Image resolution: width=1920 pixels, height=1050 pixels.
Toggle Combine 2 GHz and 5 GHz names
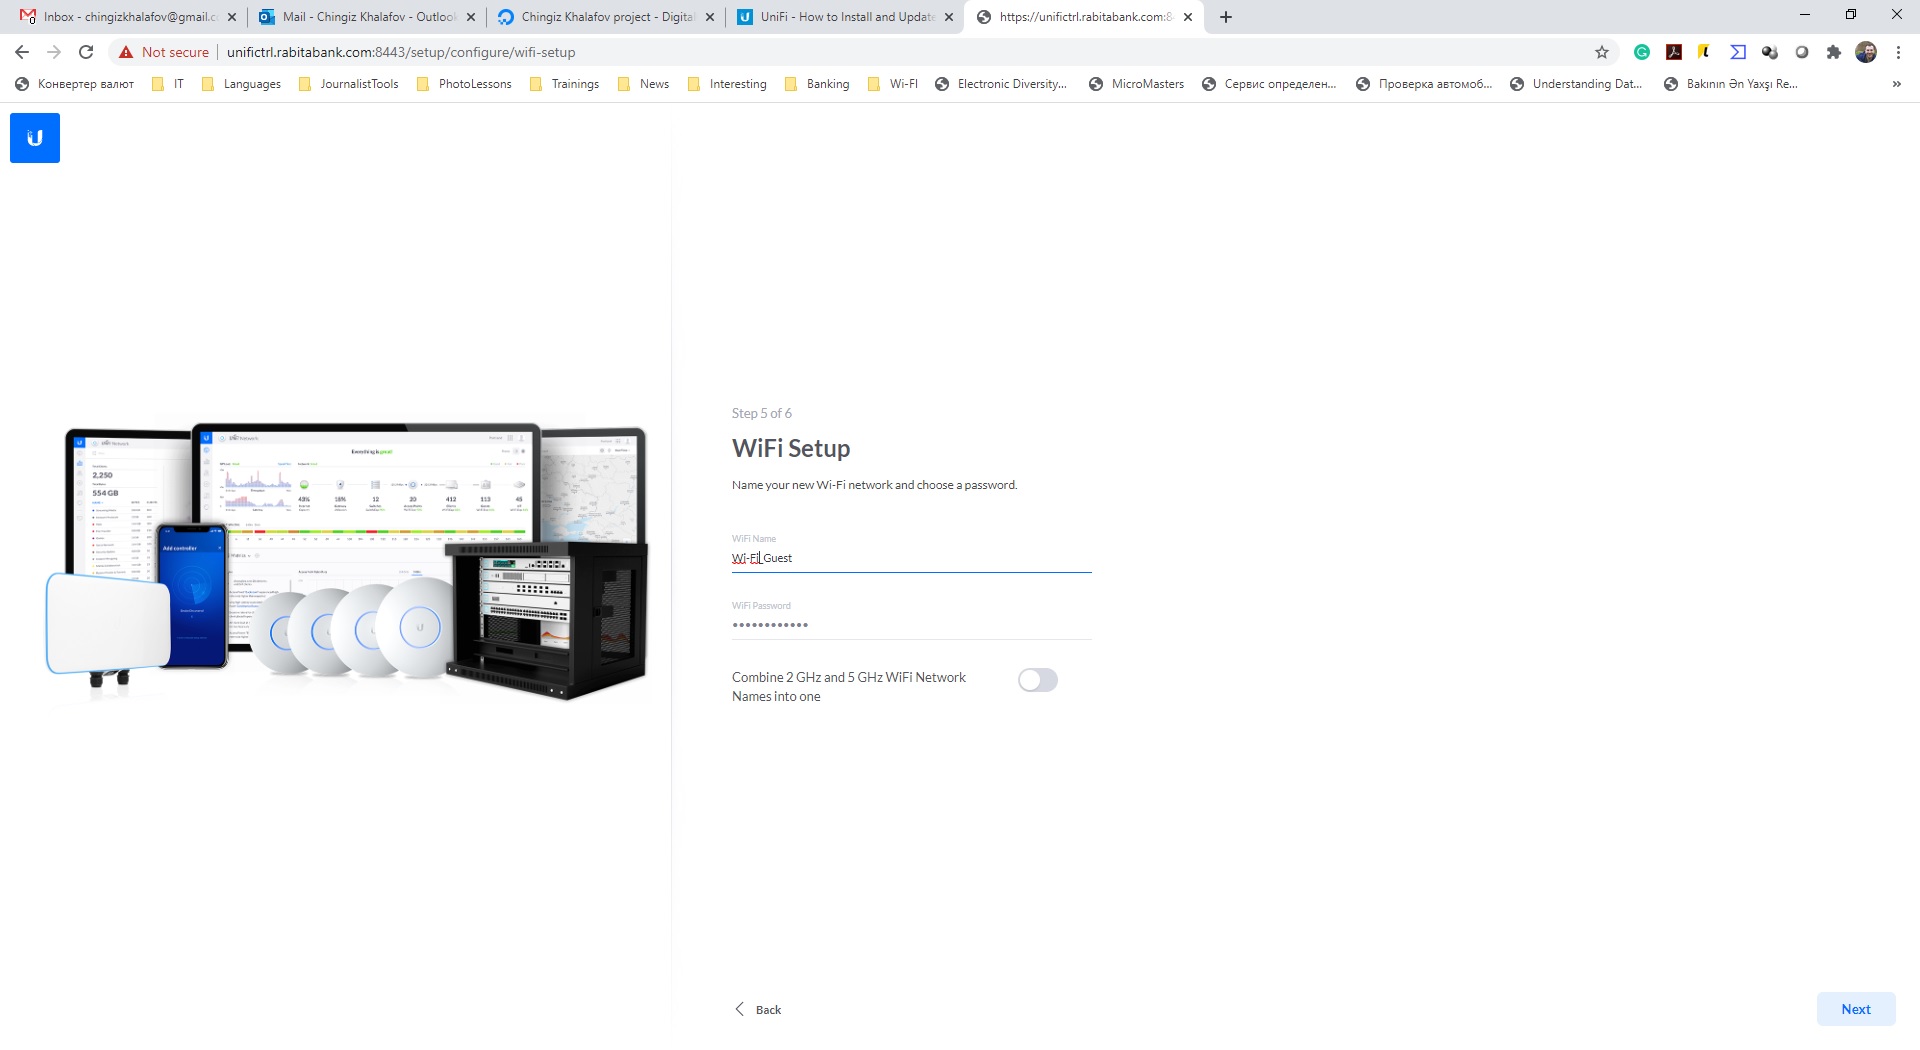tap(1038, 680)
